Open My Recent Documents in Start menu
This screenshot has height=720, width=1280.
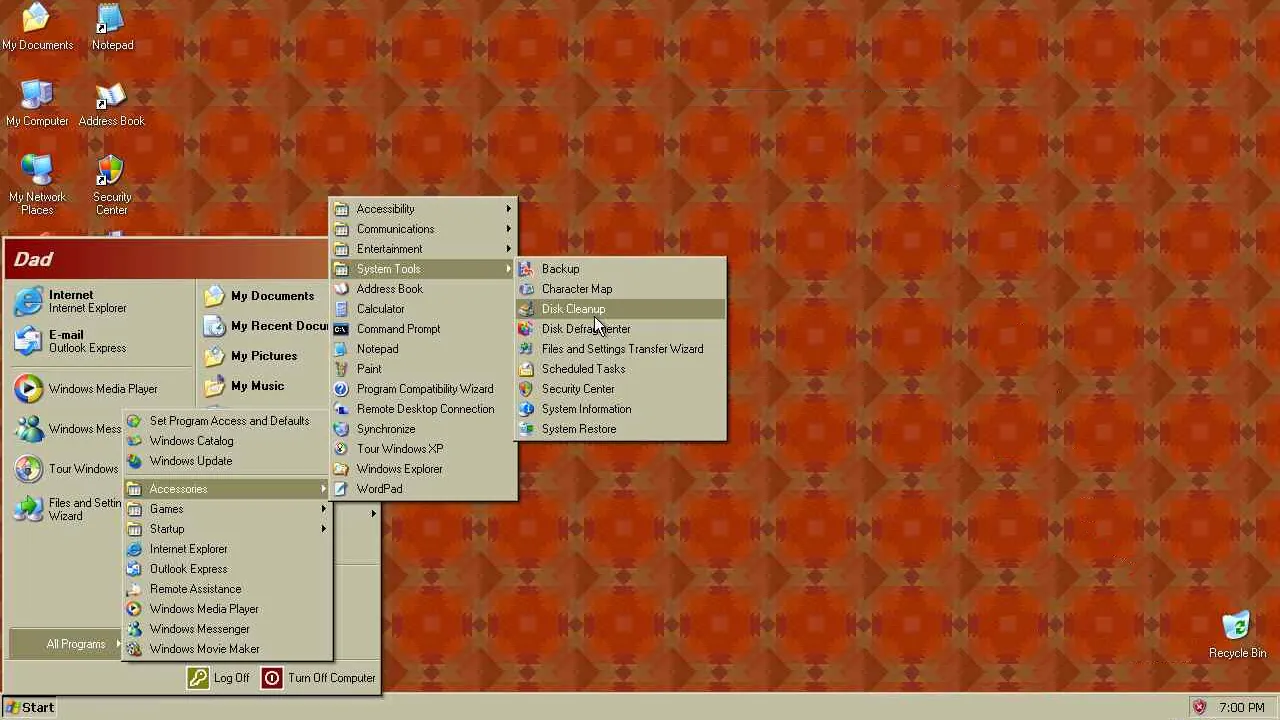(x=264, y=326)
